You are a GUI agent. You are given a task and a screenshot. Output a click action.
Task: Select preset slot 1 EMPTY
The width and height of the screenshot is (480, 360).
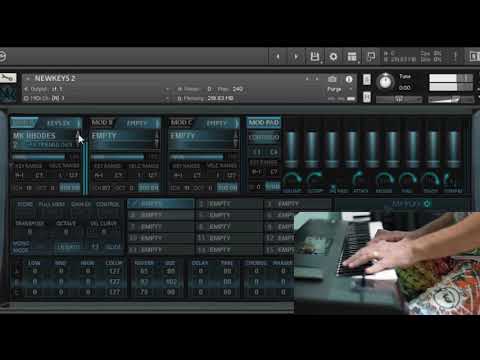pos(161,203)
